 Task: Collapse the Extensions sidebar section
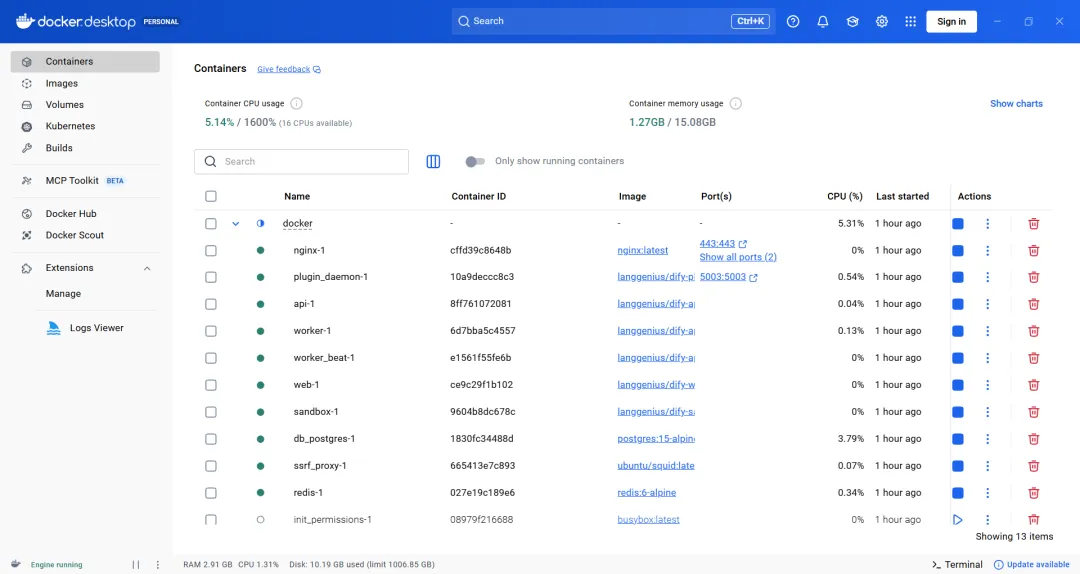147,268
